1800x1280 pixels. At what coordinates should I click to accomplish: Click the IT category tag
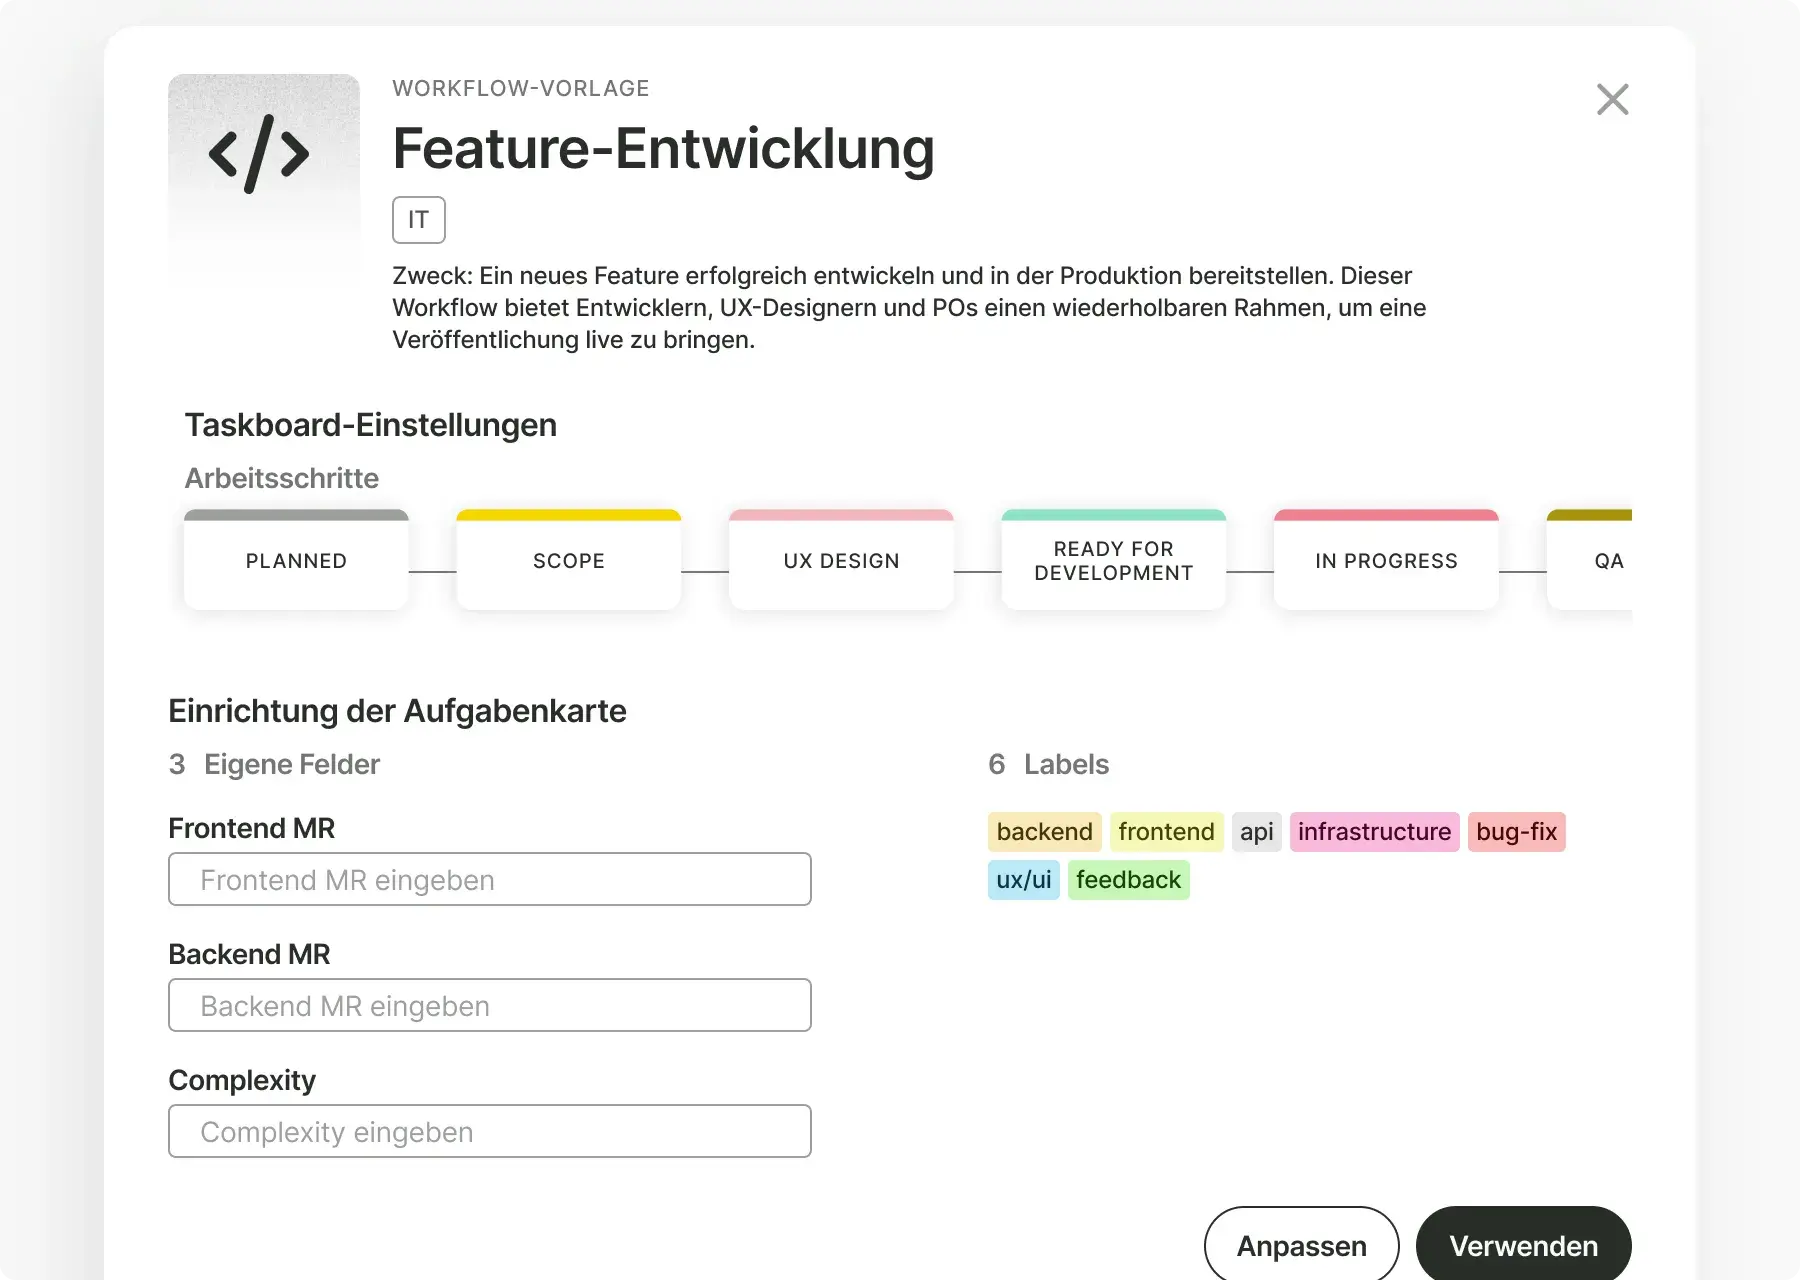pyautogui.click(x=418, y=220)
